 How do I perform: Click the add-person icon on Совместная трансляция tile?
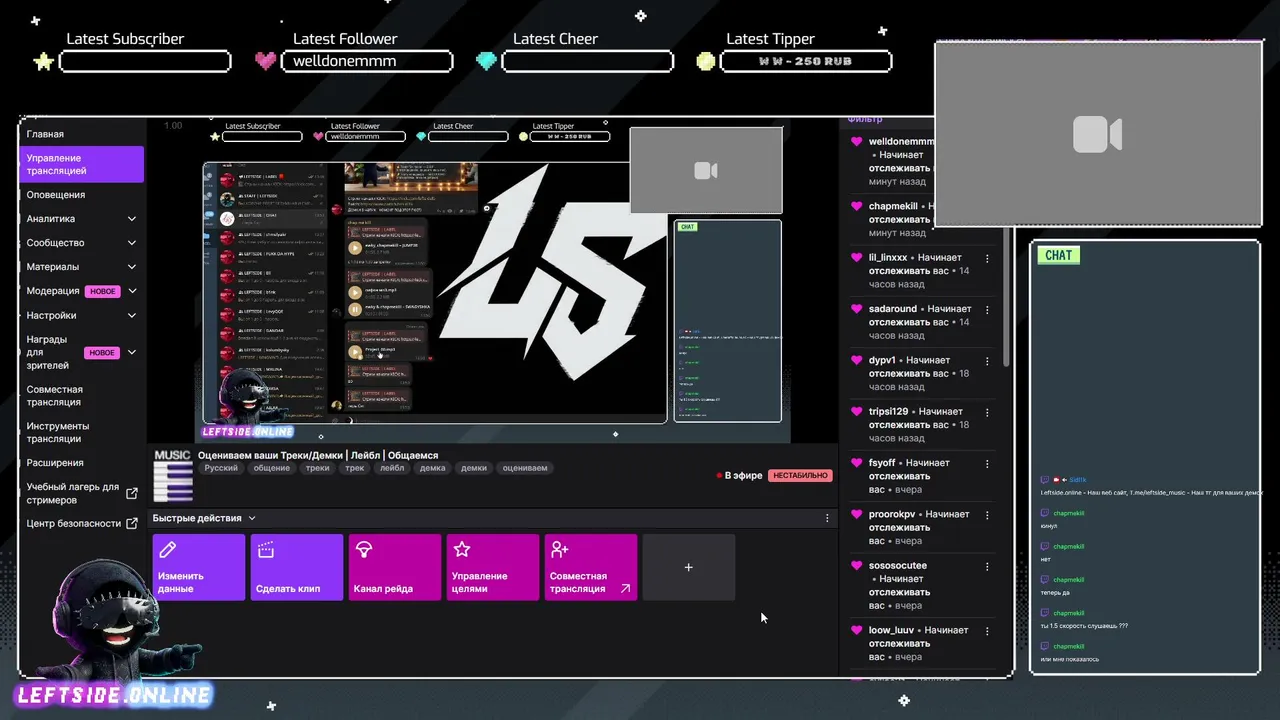tap(560, 549)
